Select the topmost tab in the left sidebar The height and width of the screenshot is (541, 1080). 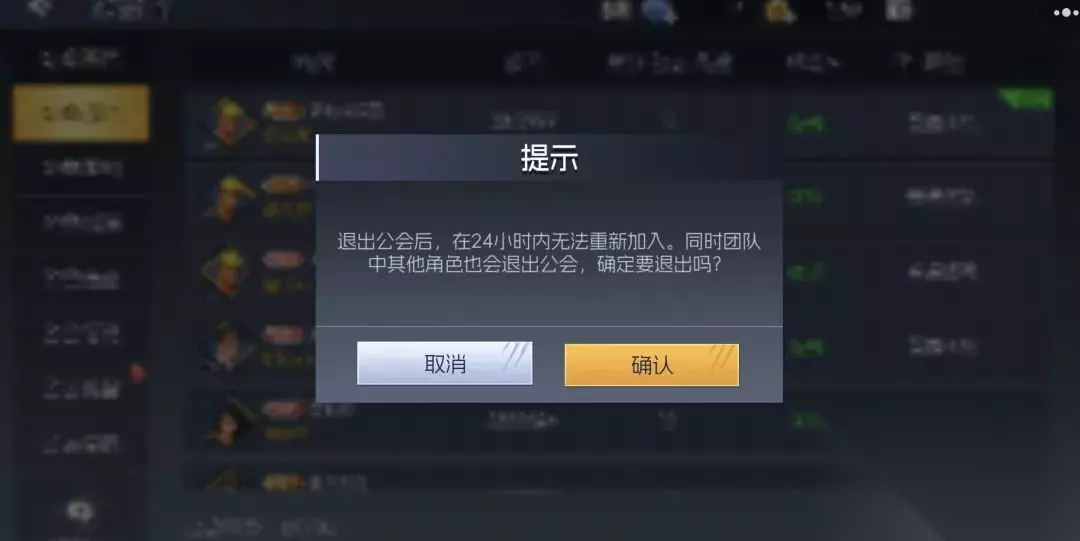click(x=81, y=59)
